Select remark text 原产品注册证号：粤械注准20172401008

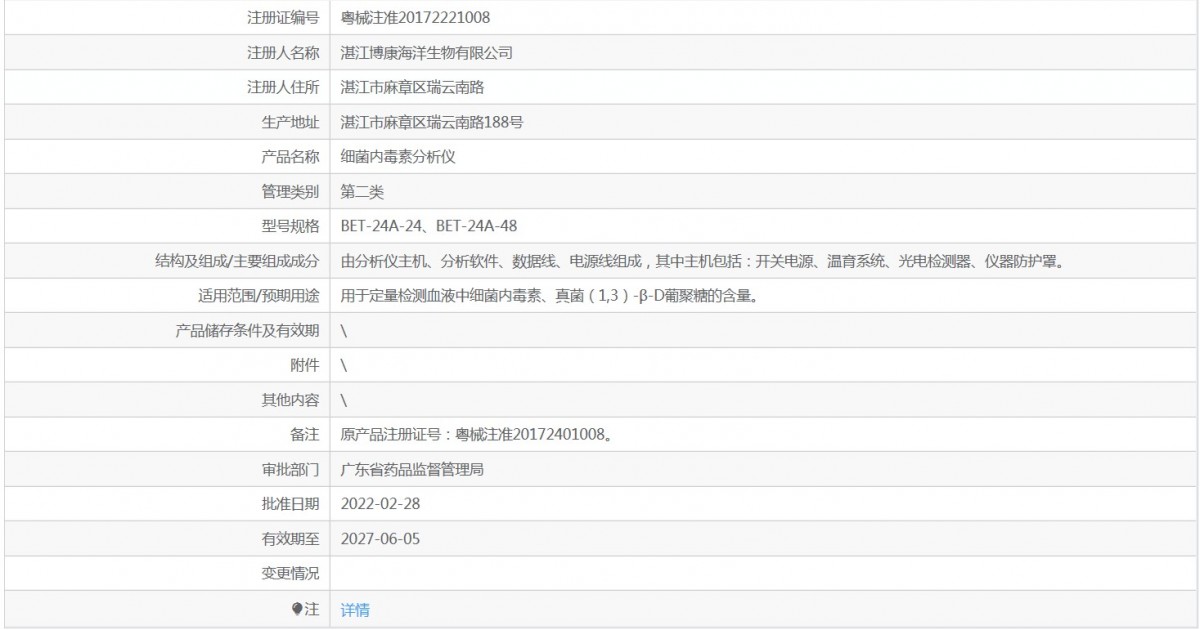click(477, 435)
